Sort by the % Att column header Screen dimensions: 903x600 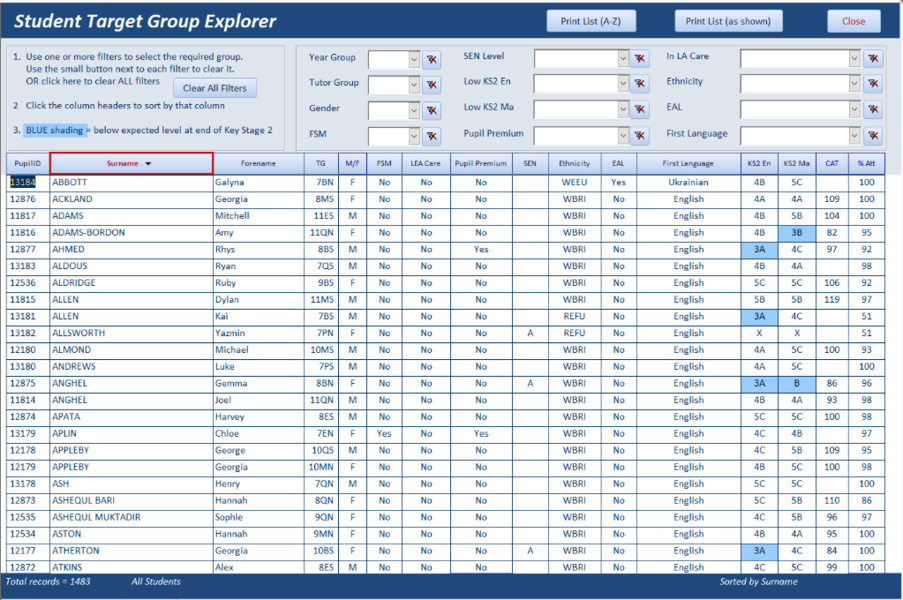[866, 163]
